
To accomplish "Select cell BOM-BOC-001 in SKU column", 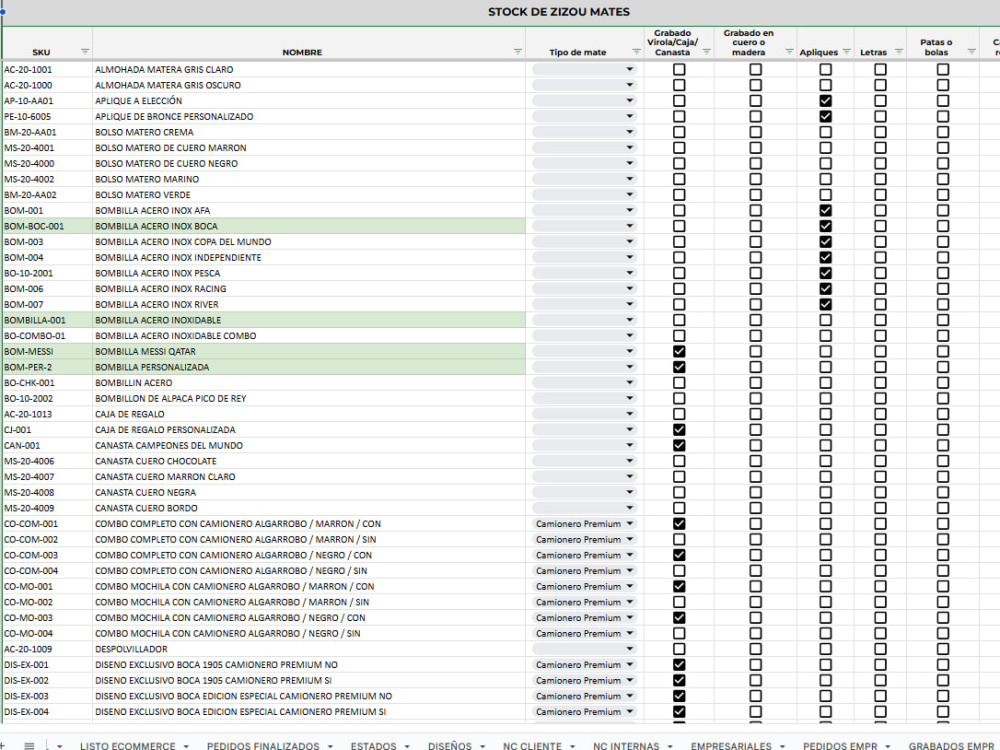I will point(47,226).
